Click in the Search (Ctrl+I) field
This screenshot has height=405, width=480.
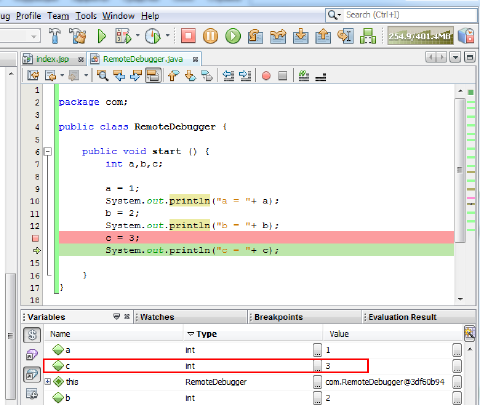(410, 15)
